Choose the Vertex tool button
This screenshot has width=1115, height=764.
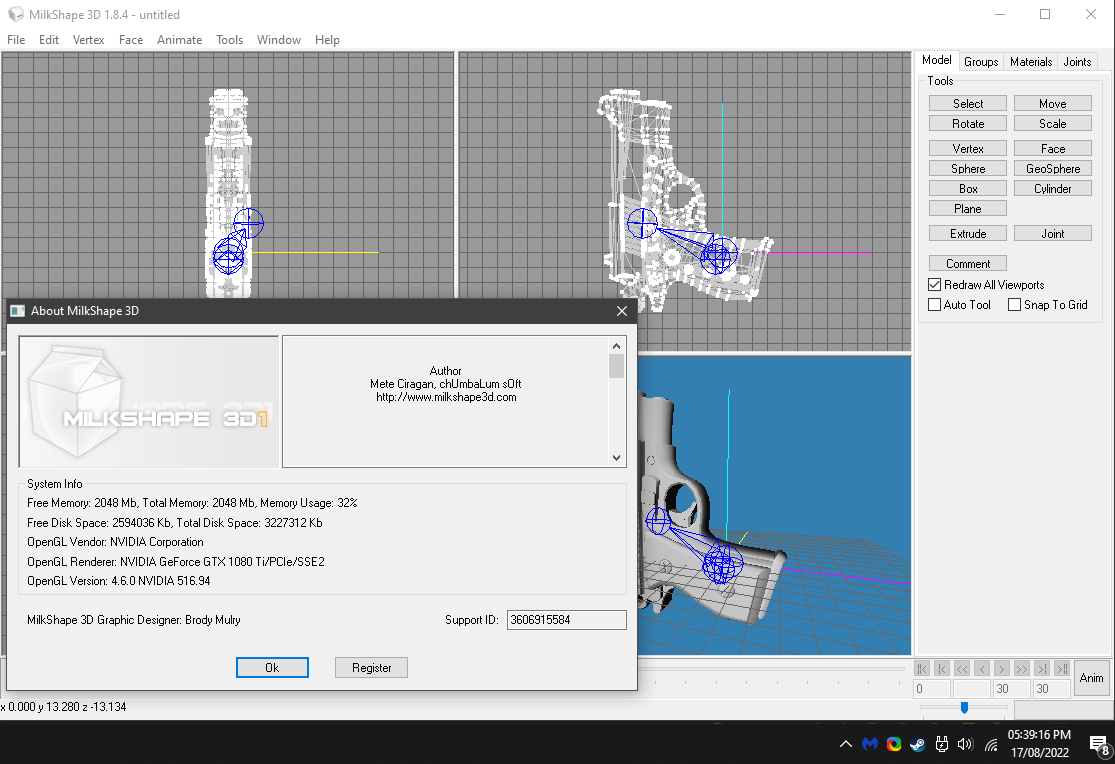click(x=968, y=148)
